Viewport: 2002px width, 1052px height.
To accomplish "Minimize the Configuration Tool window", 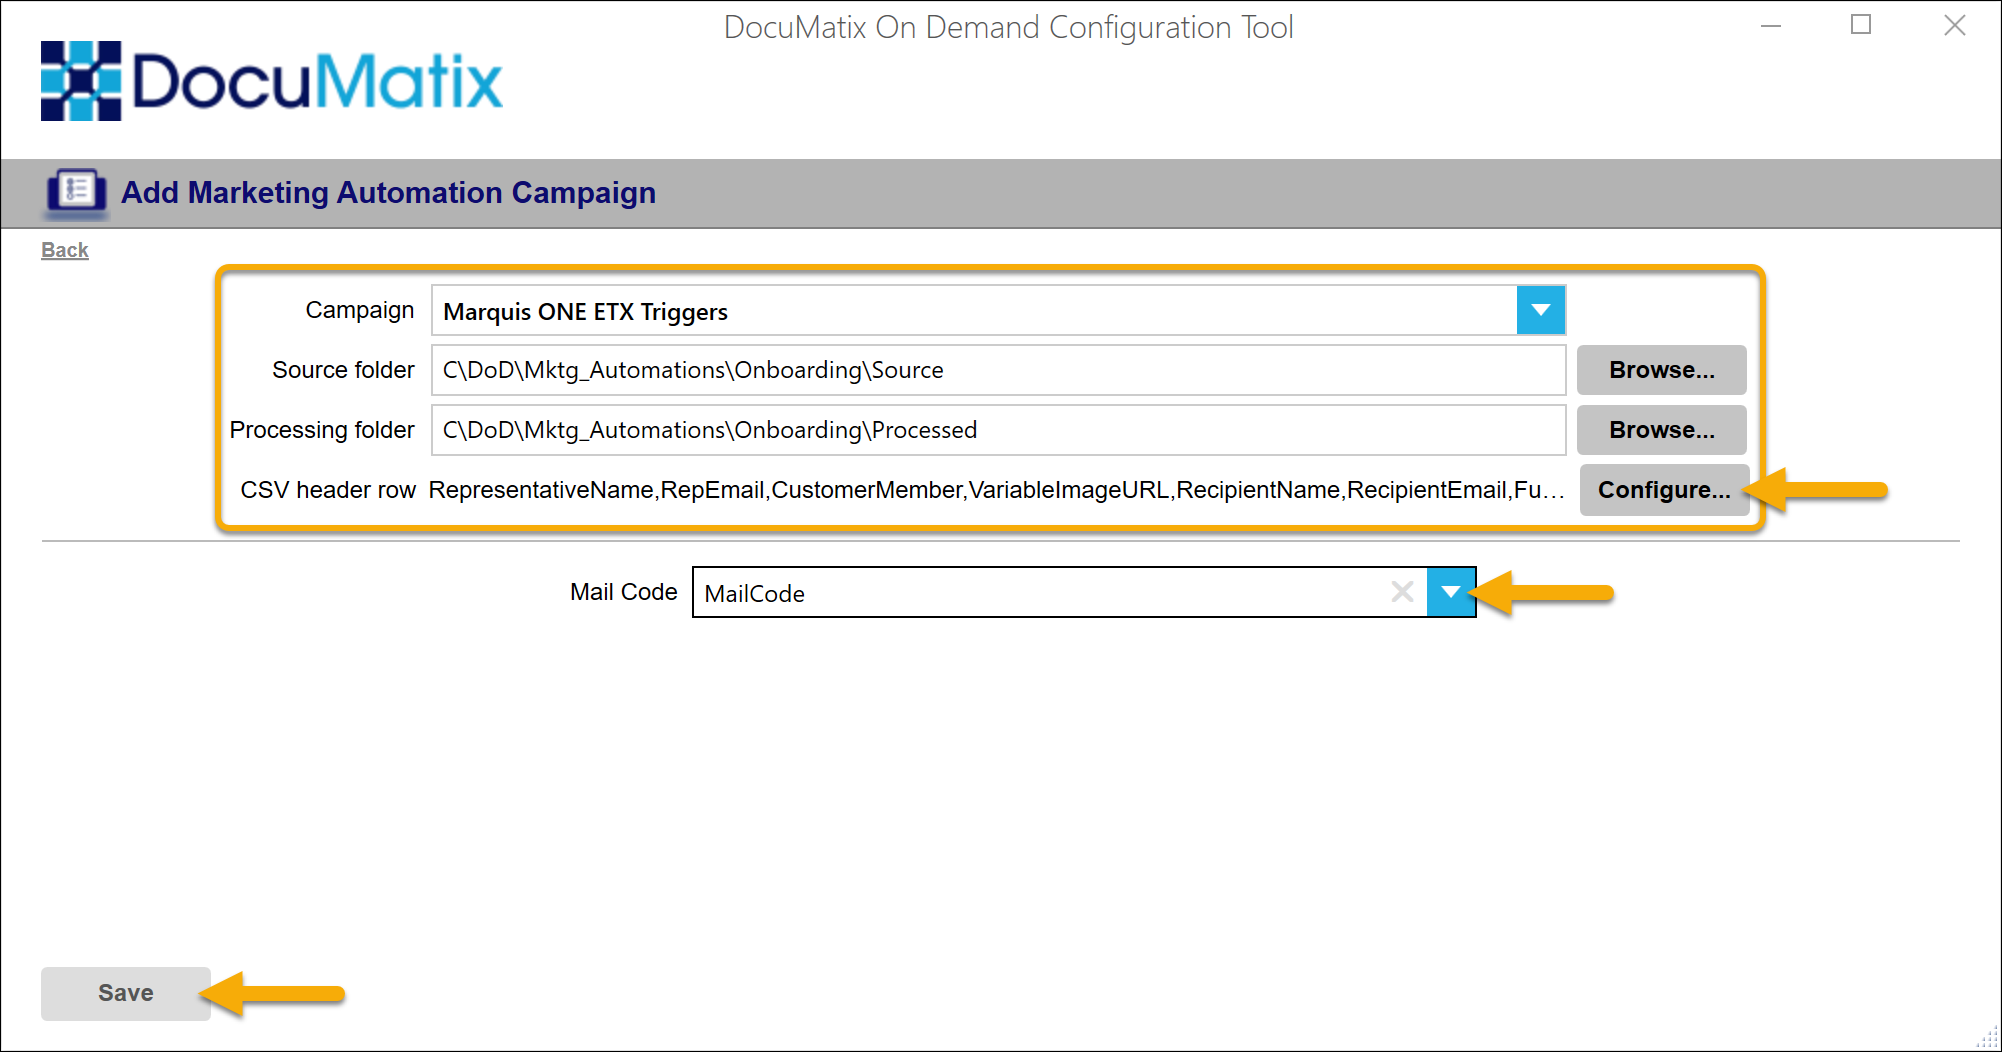I will click(x=1771, y=25).
